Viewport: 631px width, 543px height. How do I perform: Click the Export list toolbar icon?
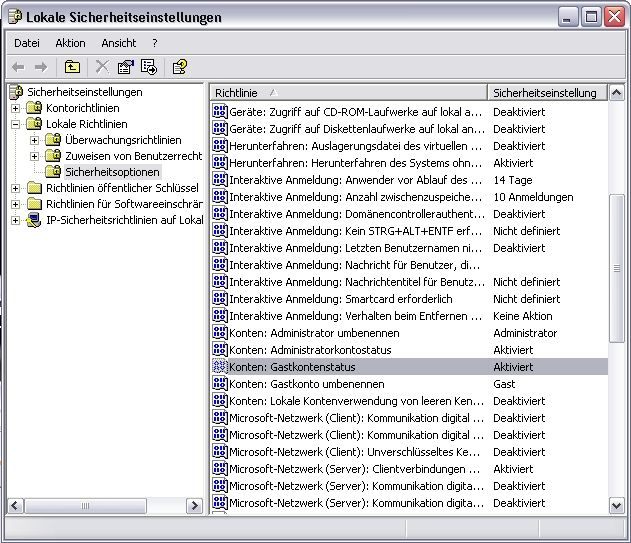point(149,67)
